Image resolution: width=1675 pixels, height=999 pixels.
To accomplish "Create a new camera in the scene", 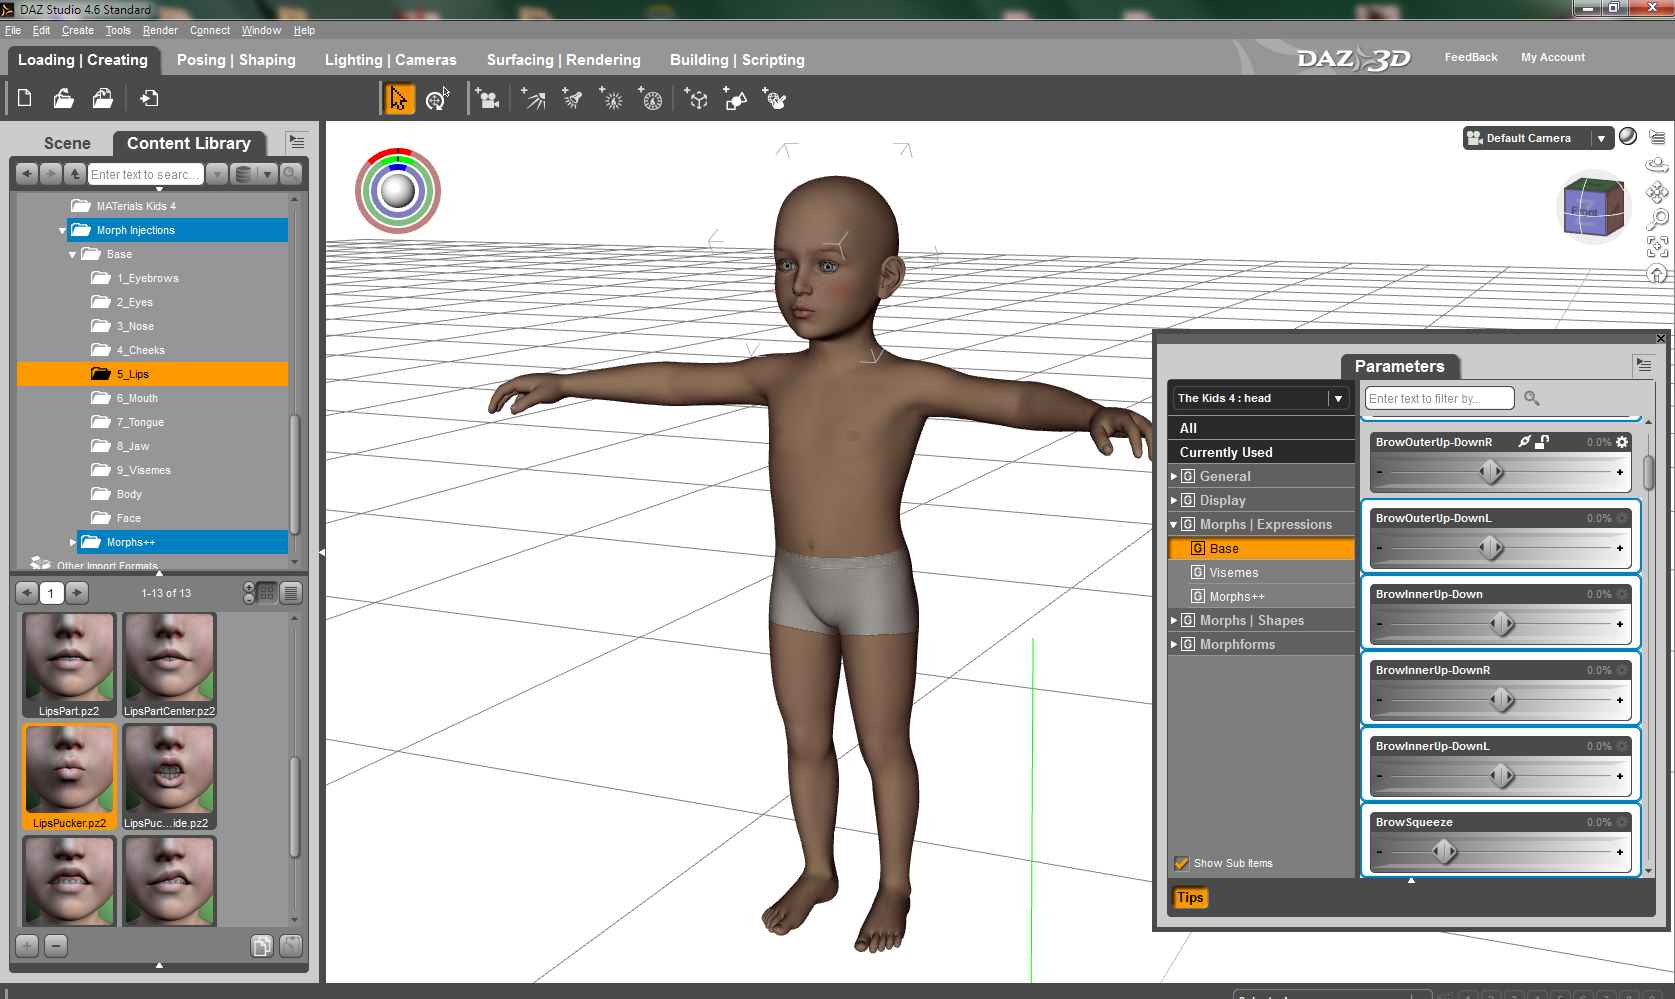I will (487, 99).
